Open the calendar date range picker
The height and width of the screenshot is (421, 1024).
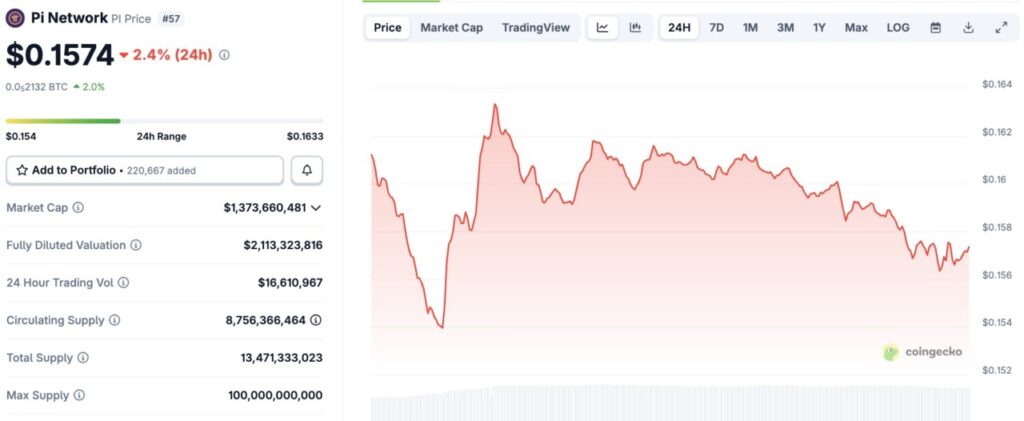pos(935,28)
